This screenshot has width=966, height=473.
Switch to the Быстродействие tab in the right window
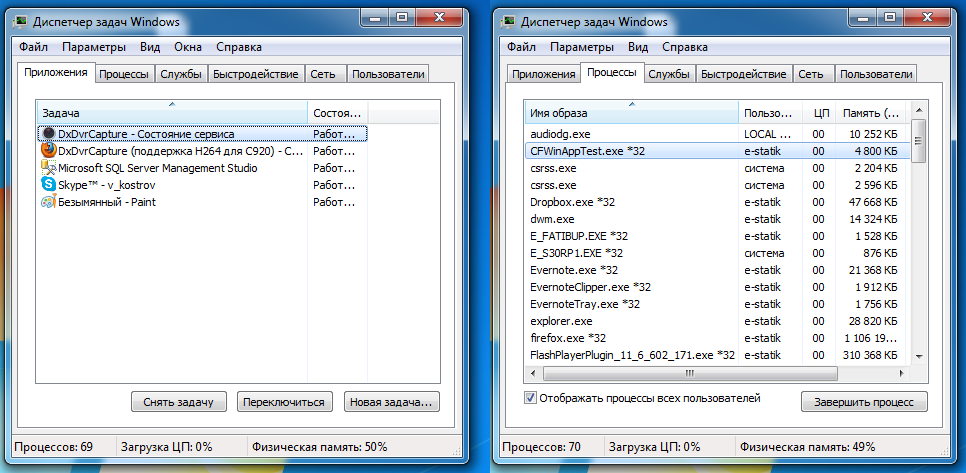pos(744,75)
